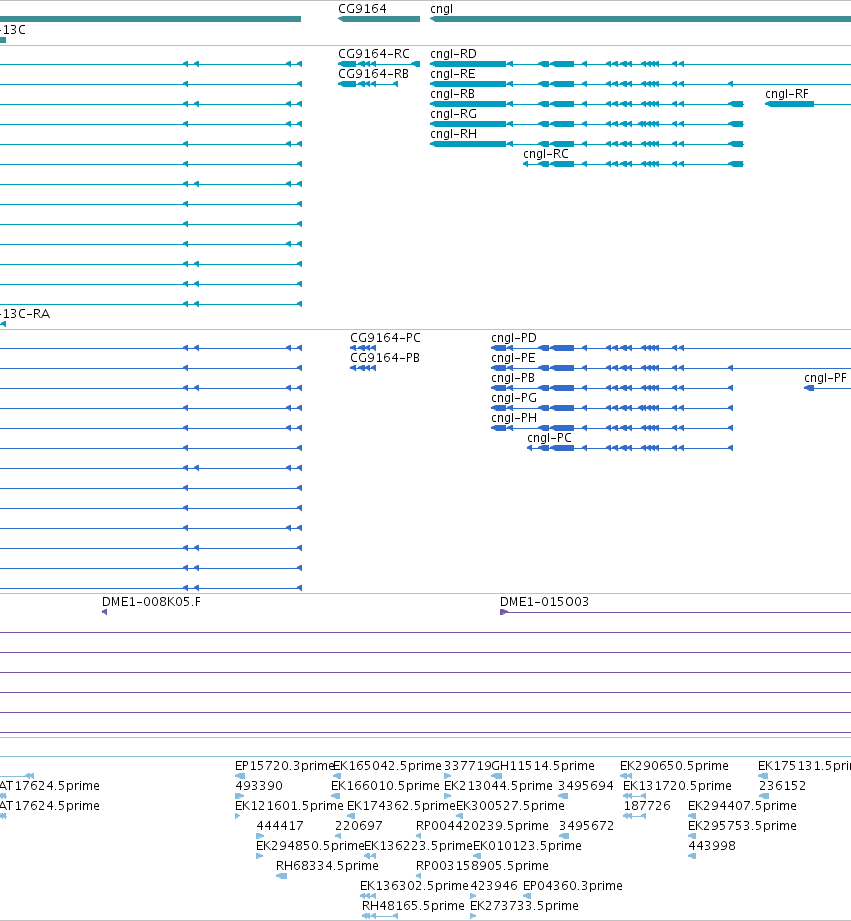Click the cngl-PD protein label
The width and height of the screenshot is (851, 921).
point(514,338)
